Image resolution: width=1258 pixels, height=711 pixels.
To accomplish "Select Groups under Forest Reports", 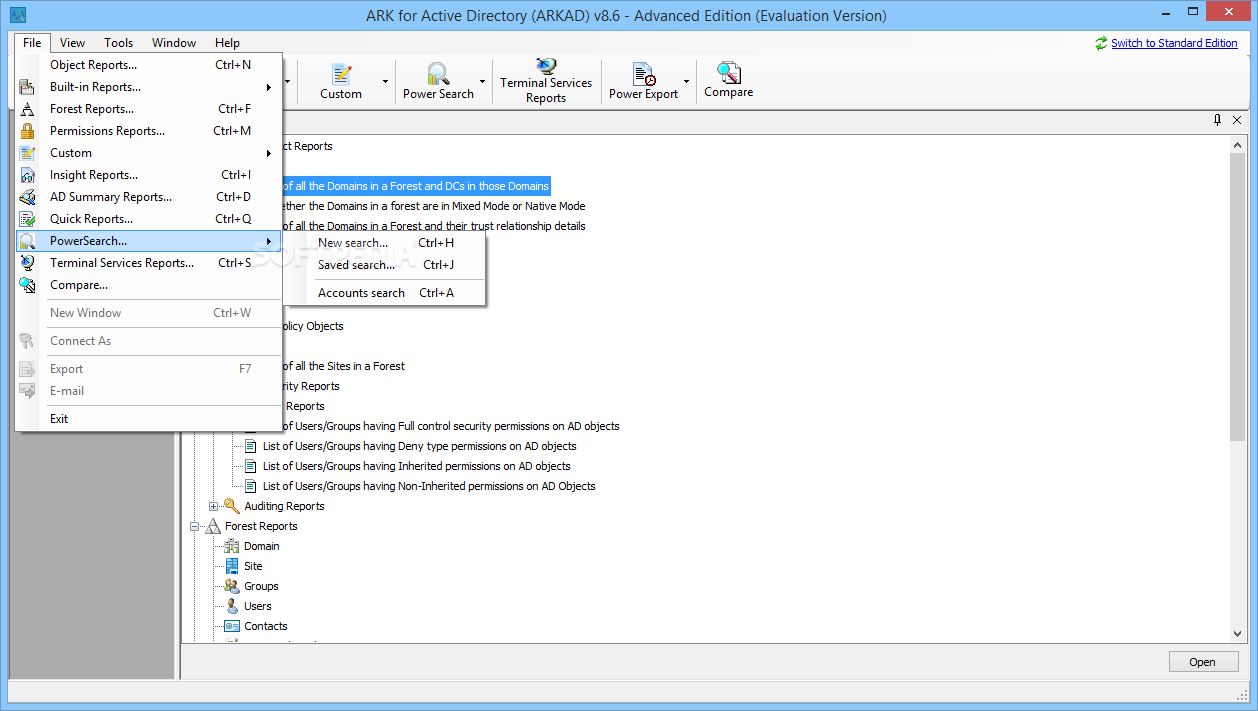I will 261,586.
